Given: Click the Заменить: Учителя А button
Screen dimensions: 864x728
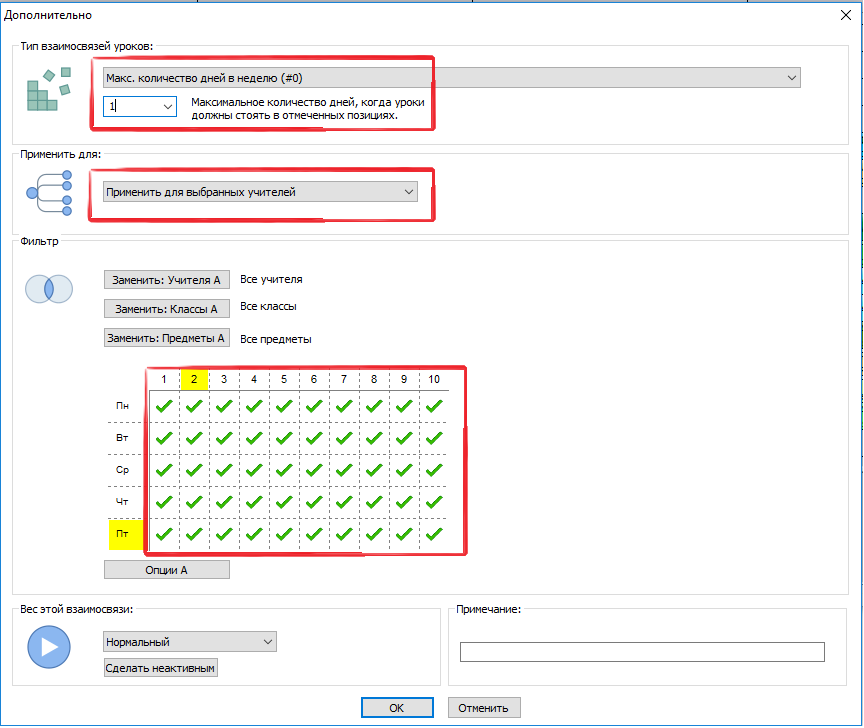Looking at the screenshot, I should tap(167, 280).
